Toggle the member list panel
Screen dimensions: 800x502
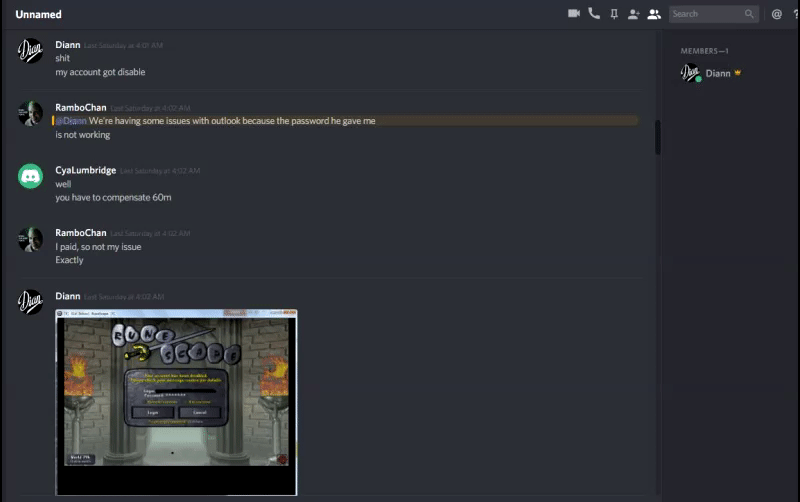tap(654, 14)
